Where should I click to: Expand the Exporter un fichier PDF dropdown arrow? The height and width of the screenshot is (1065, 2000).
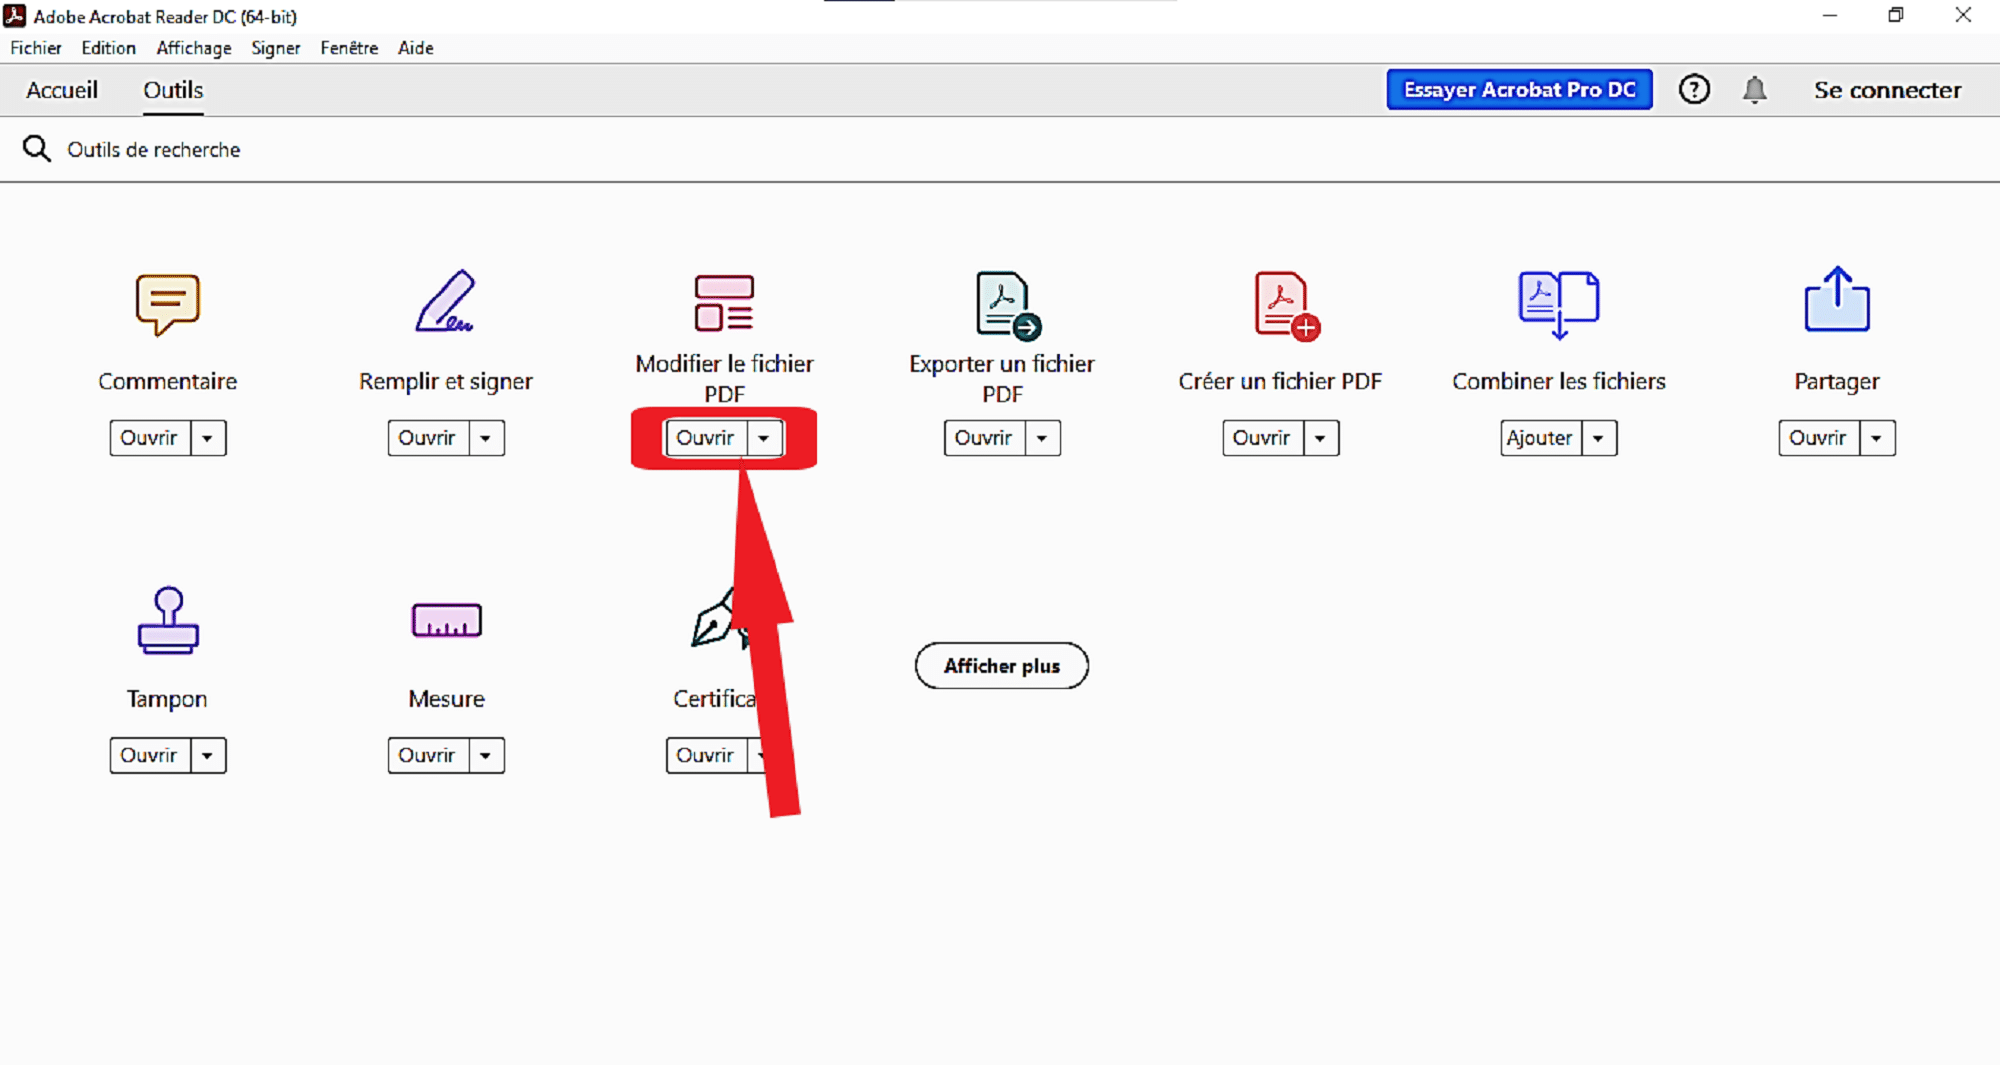point(1042,438)
